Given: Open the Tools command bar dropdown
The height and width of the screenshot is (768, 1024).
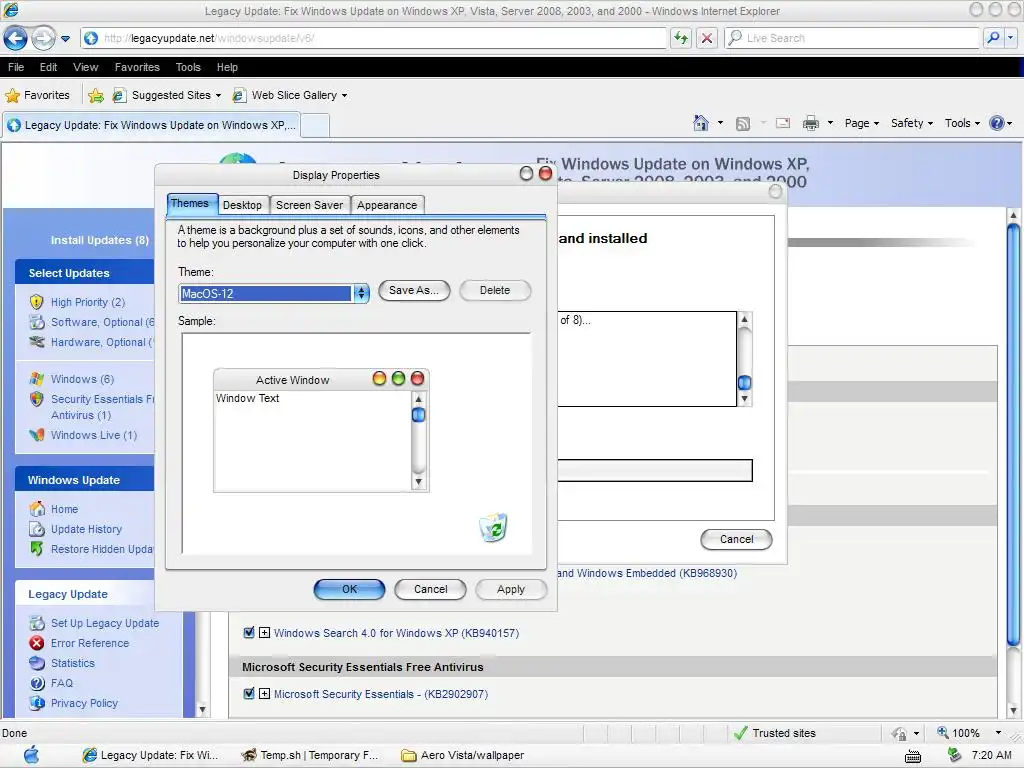Looking at the screenshot, I should 962,123.
